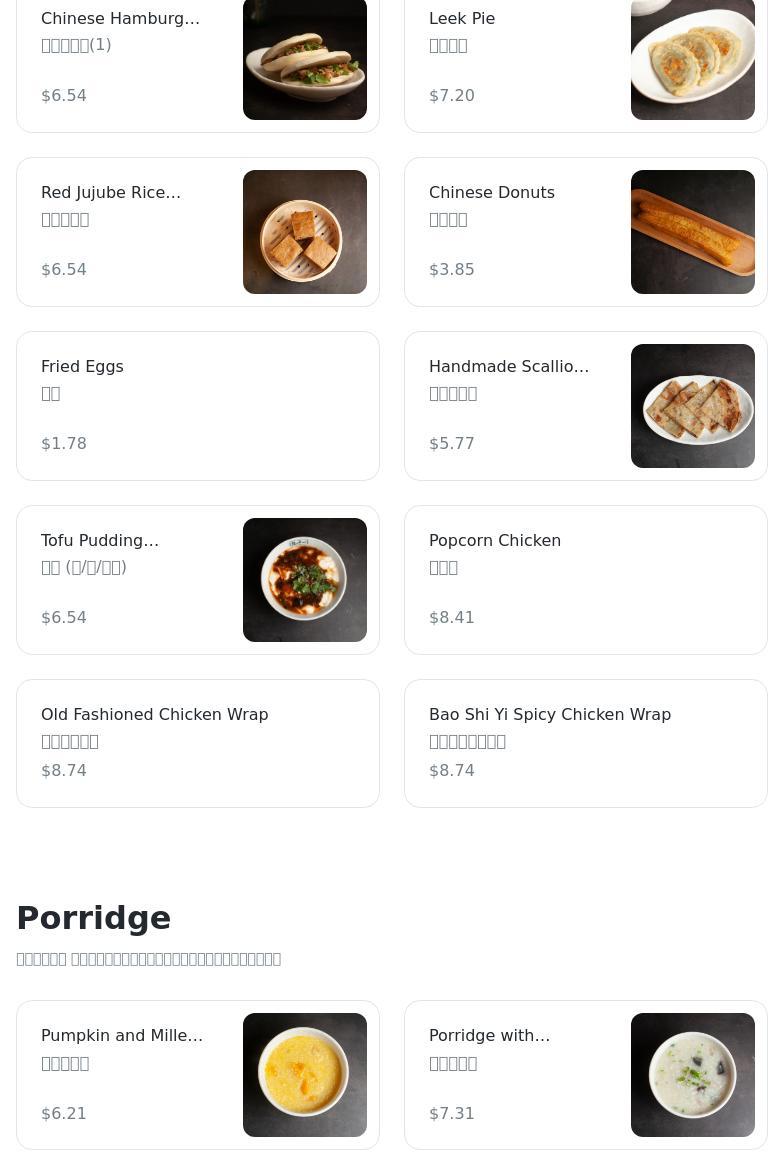The image size is (784, 1152).
Task: Click the $1.78 Fried Eggs price
Action: pyautogui.click(x=64, y=443)
